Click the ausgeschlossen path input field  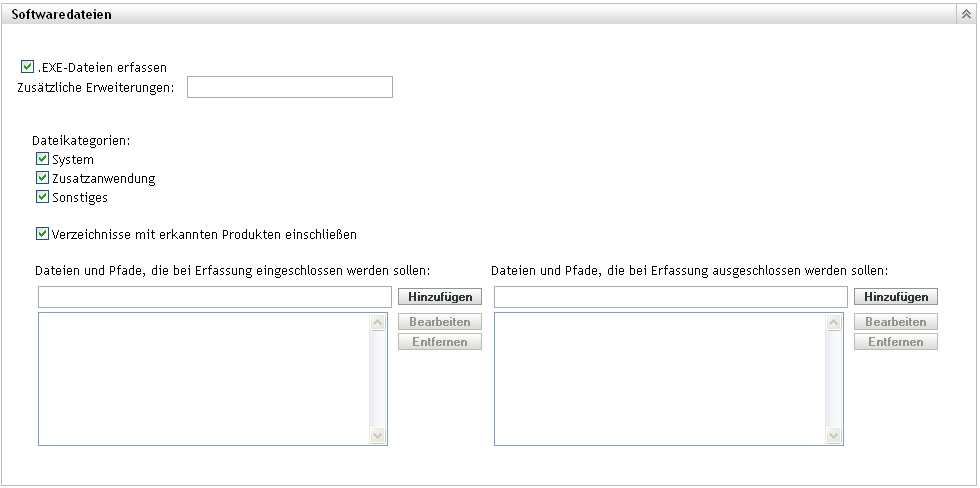click(x=671, y=297)
